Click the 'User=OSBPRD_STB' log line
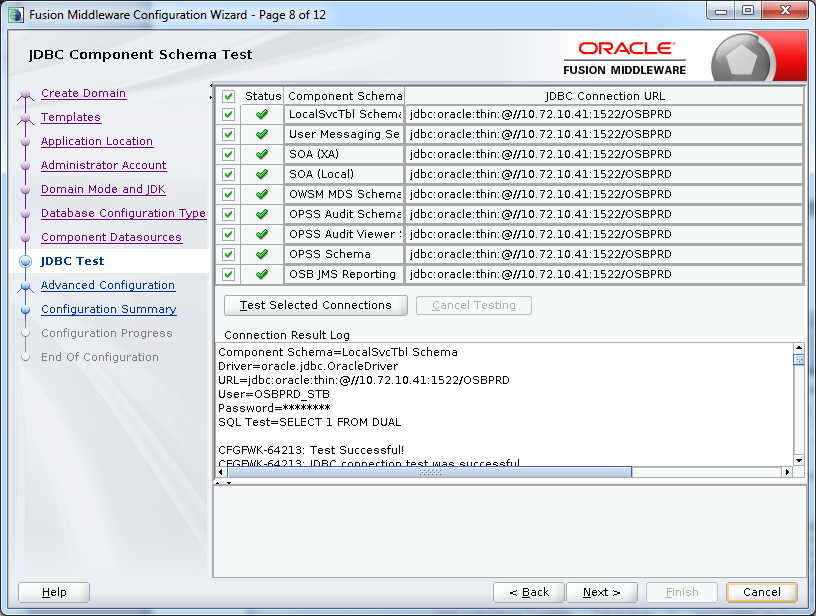816x616 pixels. 274,394
